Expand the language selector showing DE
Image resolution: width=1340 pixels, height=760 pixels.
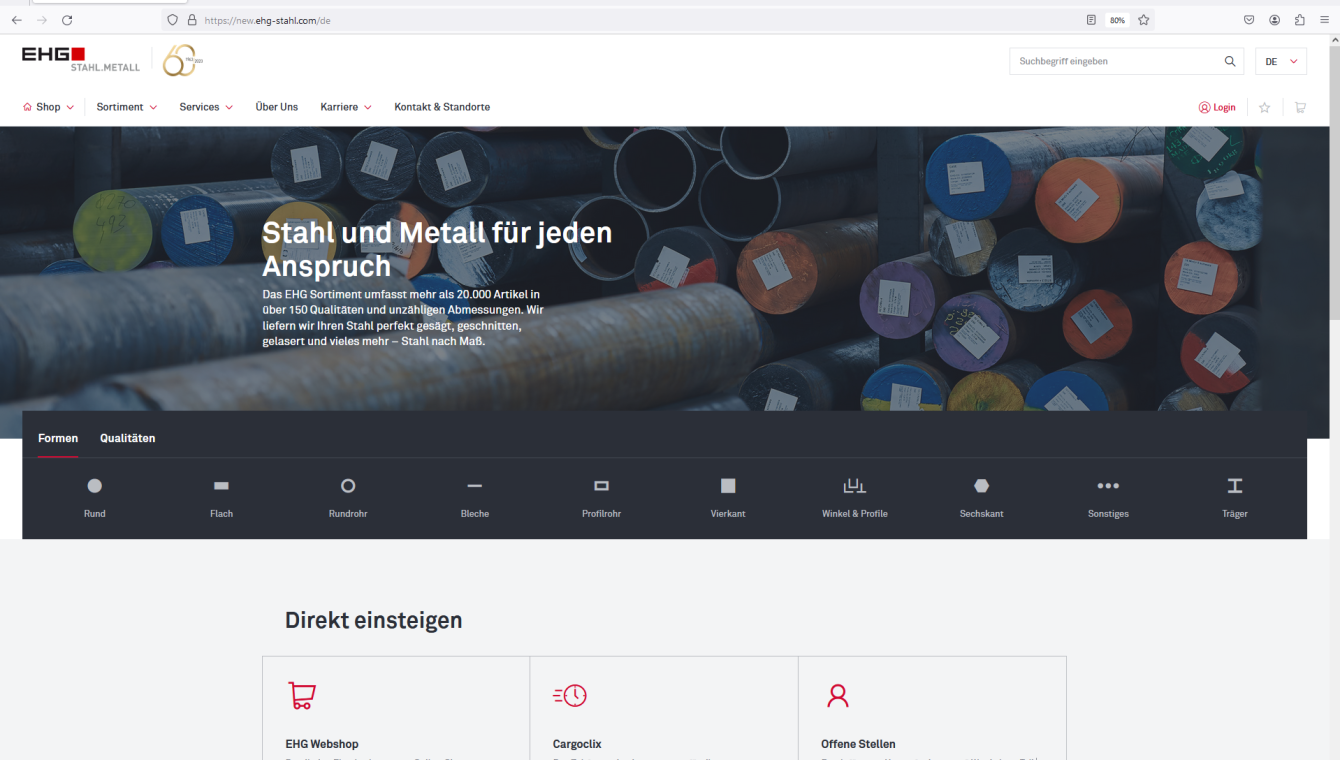click(x=1281, y=61)
